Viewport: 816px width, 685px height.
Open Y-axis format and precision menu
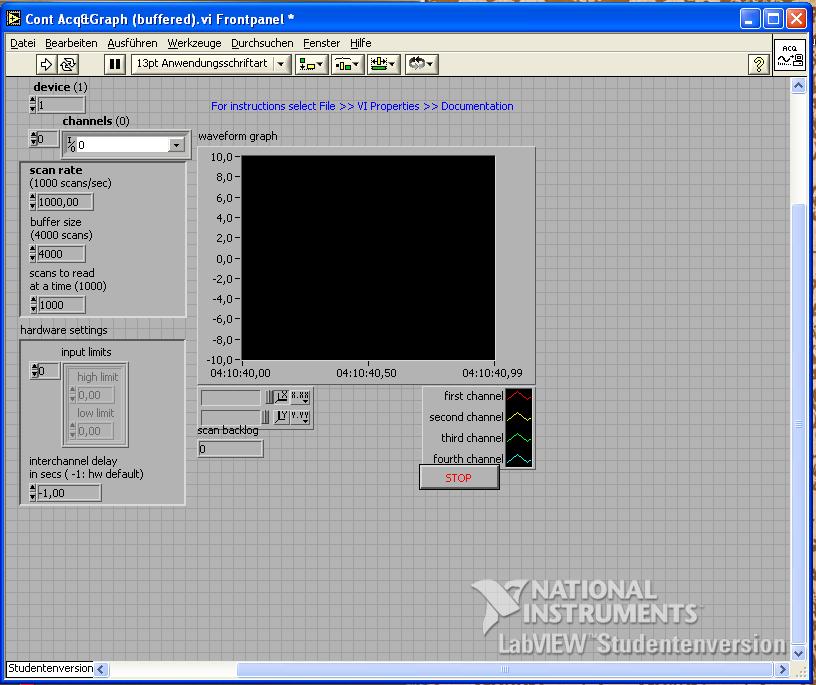(x=300, y=416)
